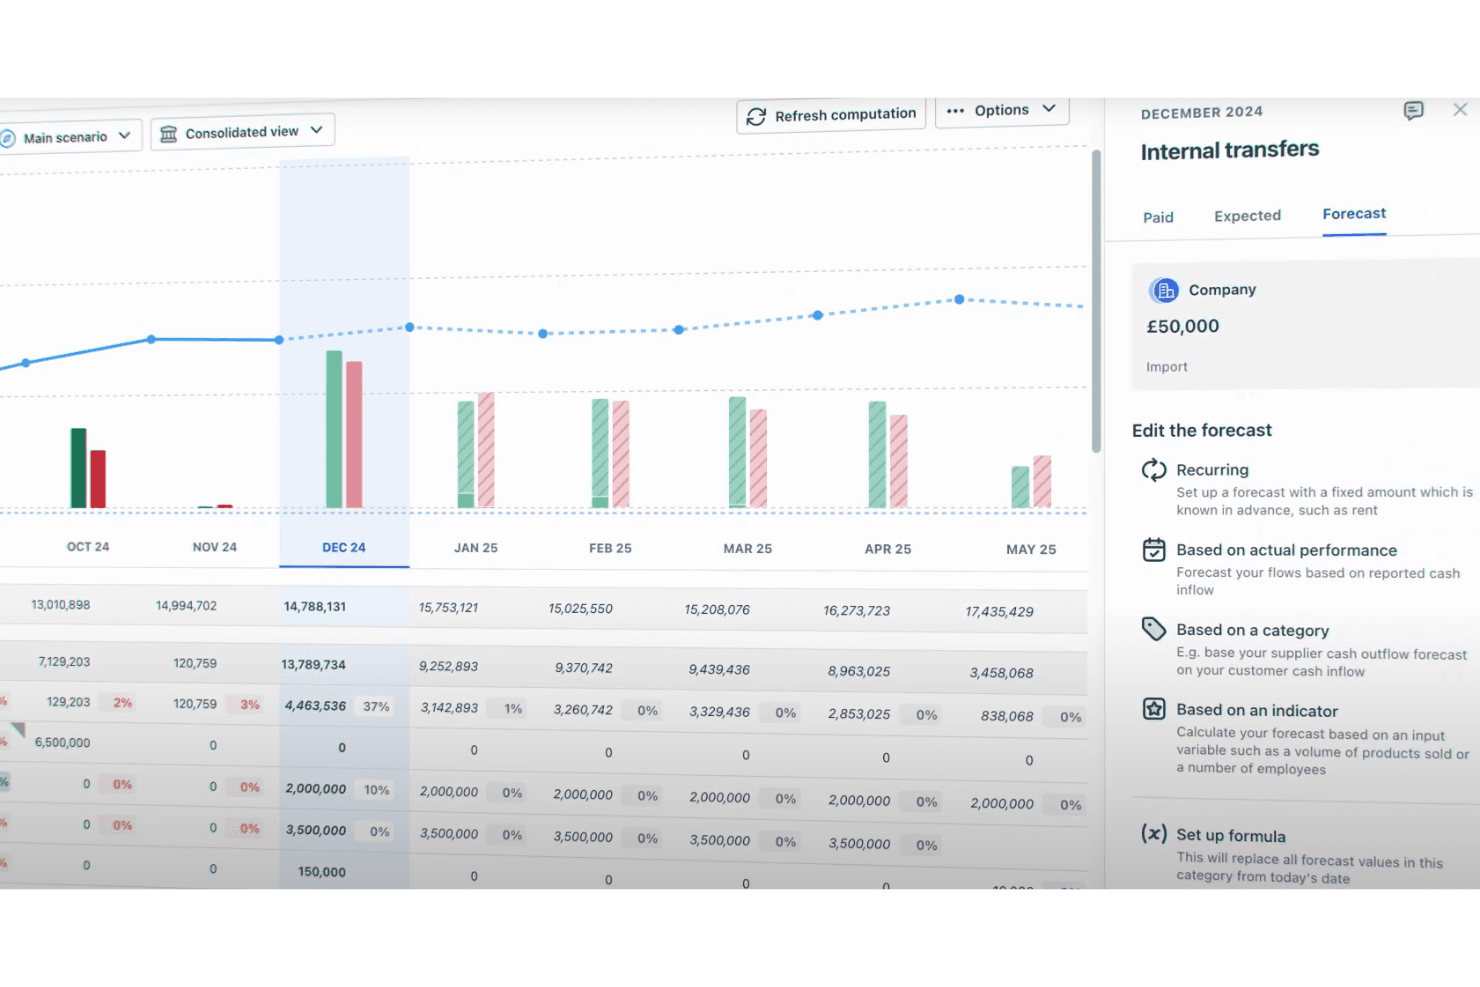Select the JAN 25 month header
The image size is (1480, 987).
click(x=476, y=548)
